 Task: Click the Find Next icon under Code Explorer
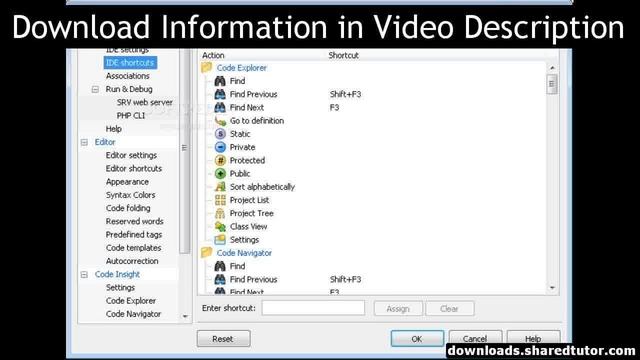click(220, 107)
